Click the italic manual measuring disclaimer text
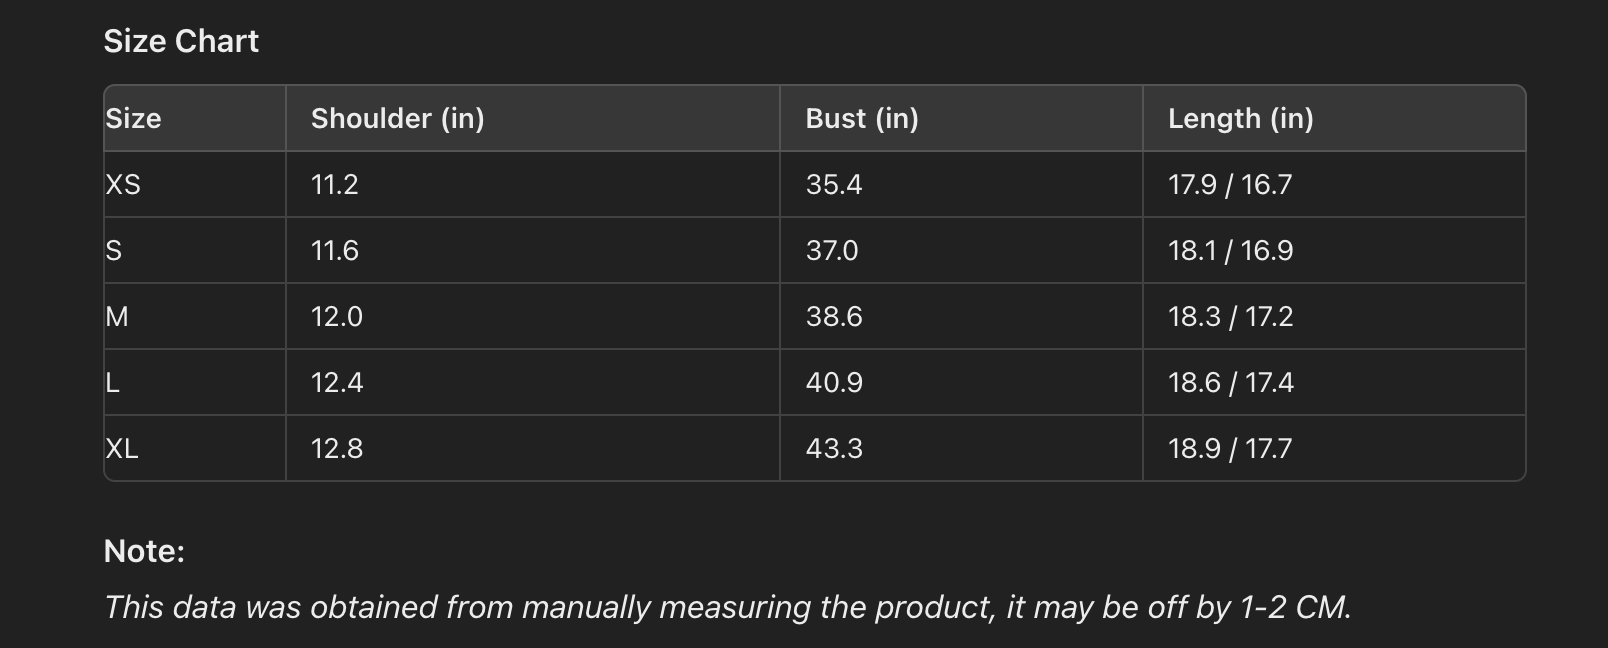Screen dimensions: 1608x648 [x=727, y=607]
